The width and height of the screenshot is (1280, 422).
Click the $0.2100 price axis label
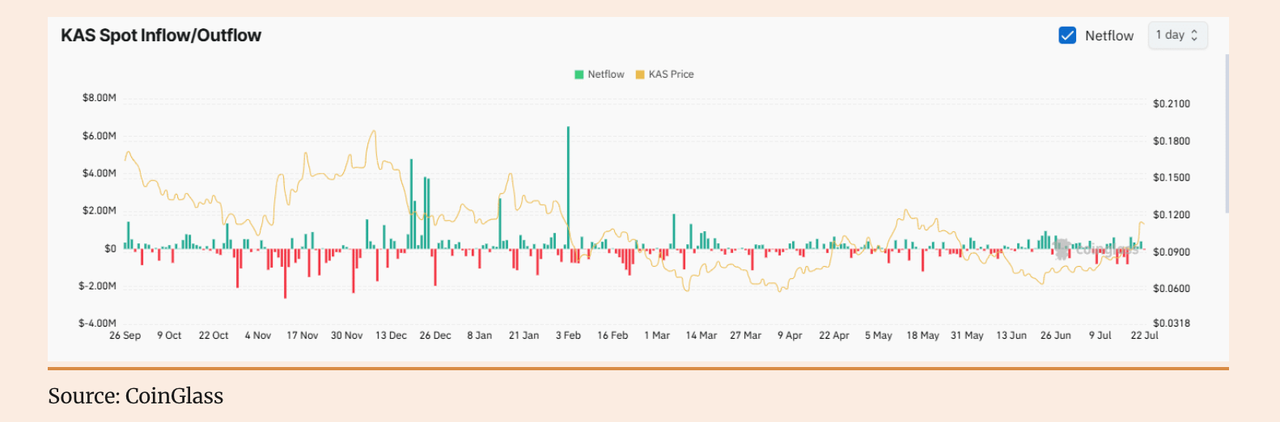click(1171, 104)
